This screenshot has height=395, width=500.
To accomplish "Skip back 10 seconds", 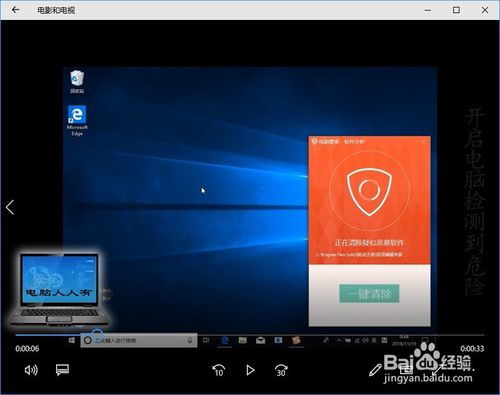I will click(219, 370).
